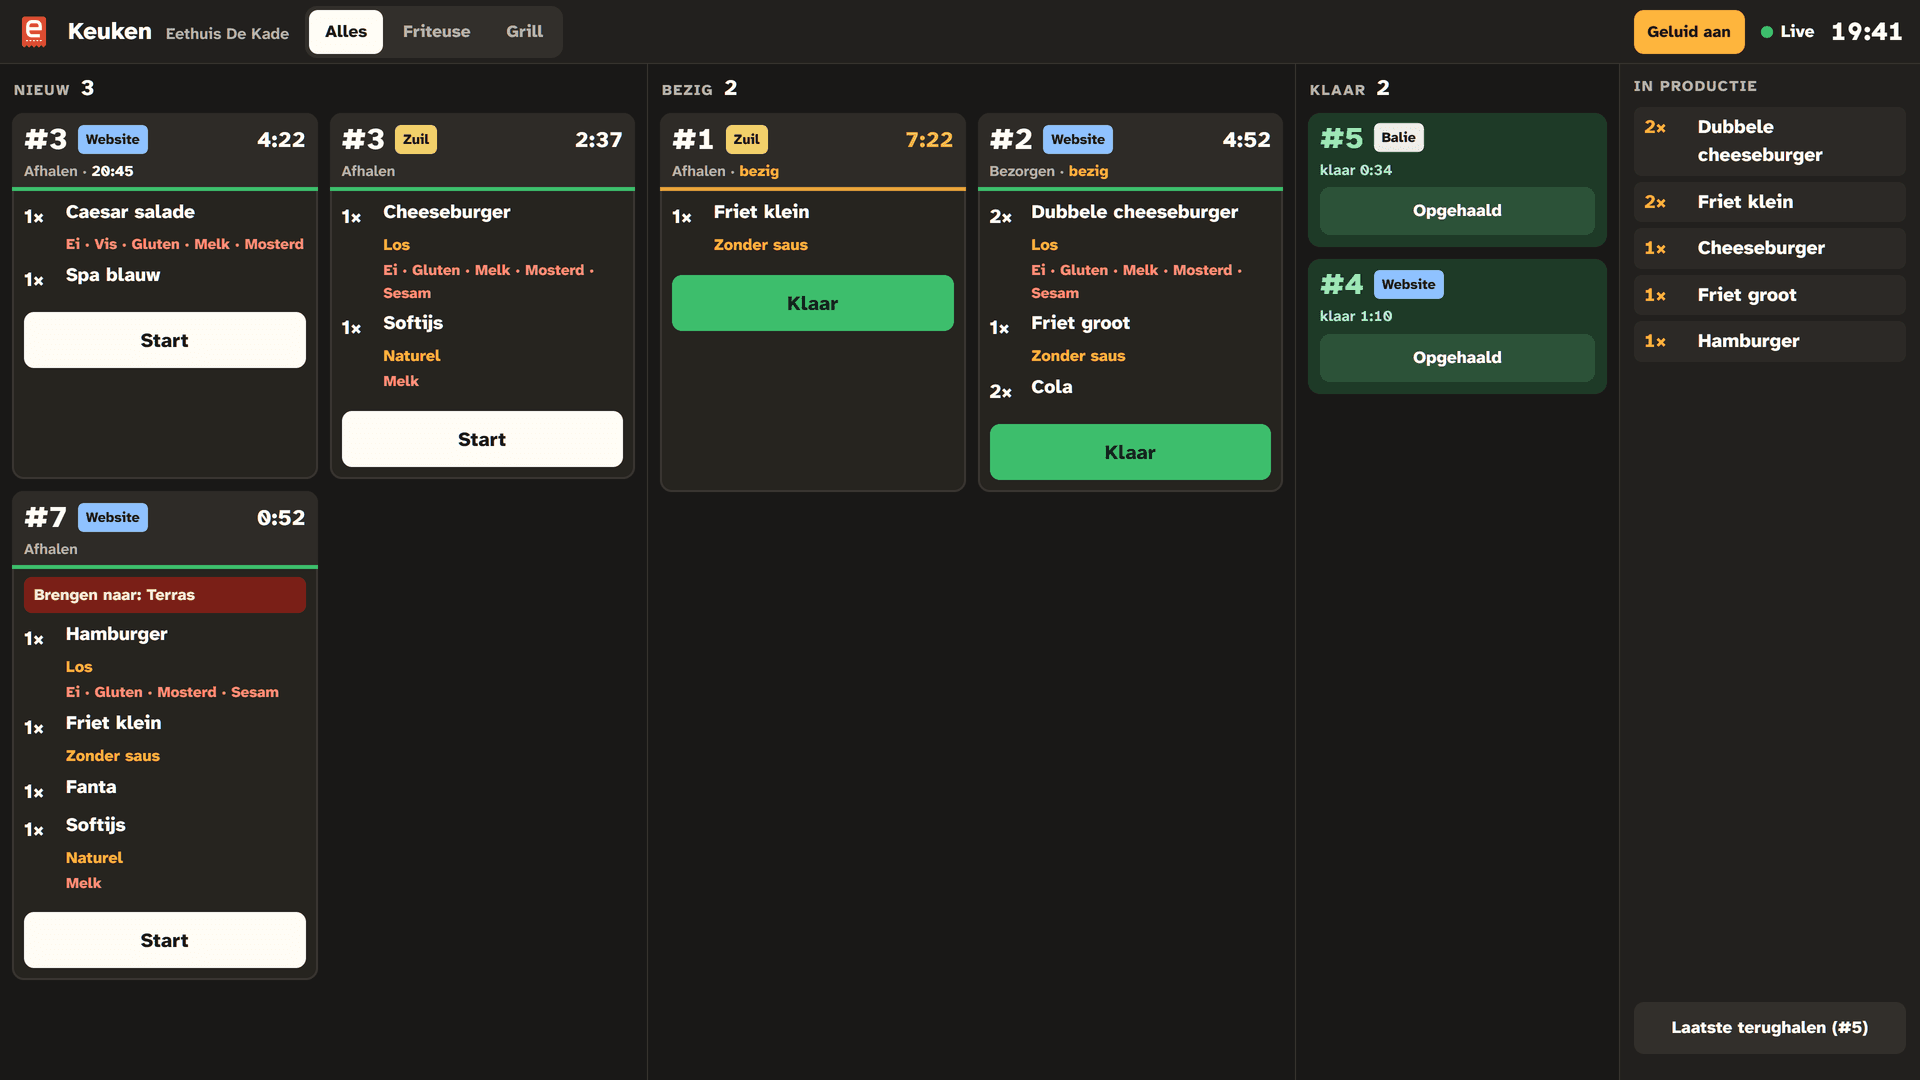1920x1080 pixels.
Task: Click Laatste terughalen (#5) button
Action: coord(1770,1028)
